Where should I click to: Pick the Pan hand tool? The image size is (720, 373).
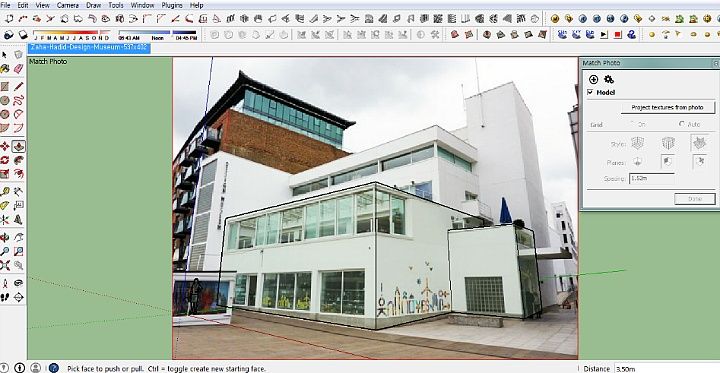(x=18, y=237)
